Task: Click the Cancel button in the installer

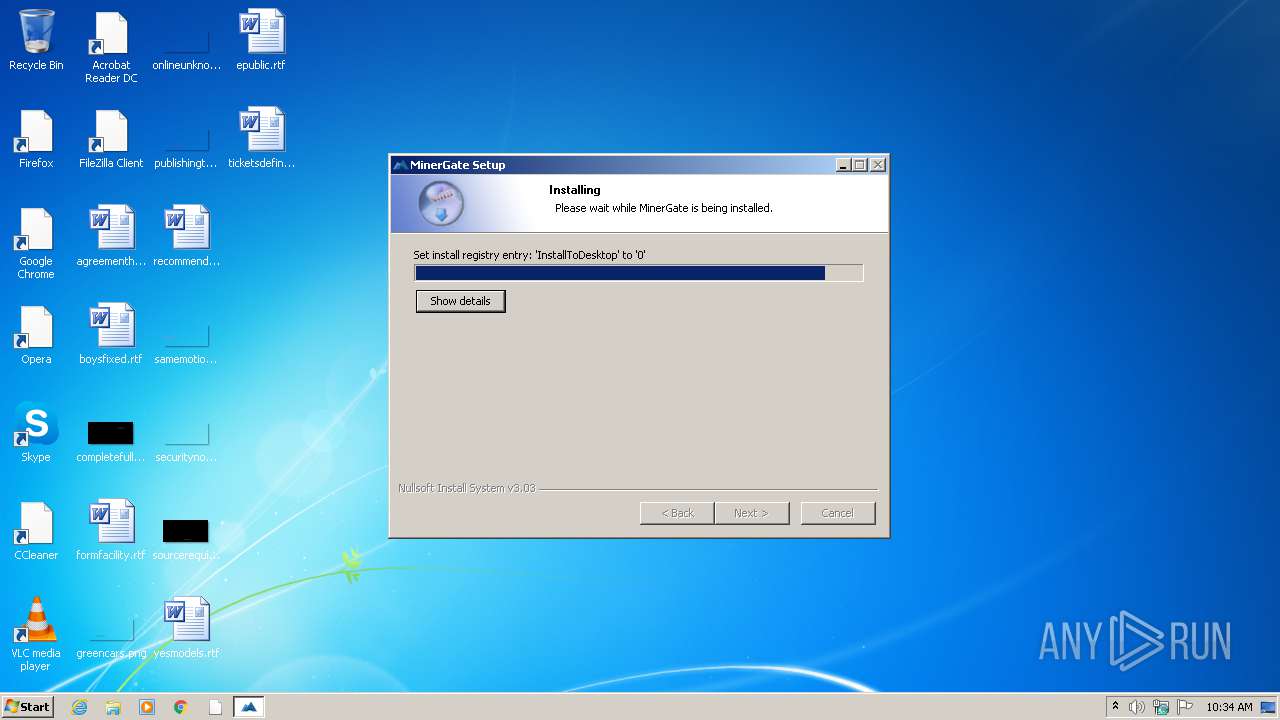Action: pyautogui.click(x=838, y=513)
